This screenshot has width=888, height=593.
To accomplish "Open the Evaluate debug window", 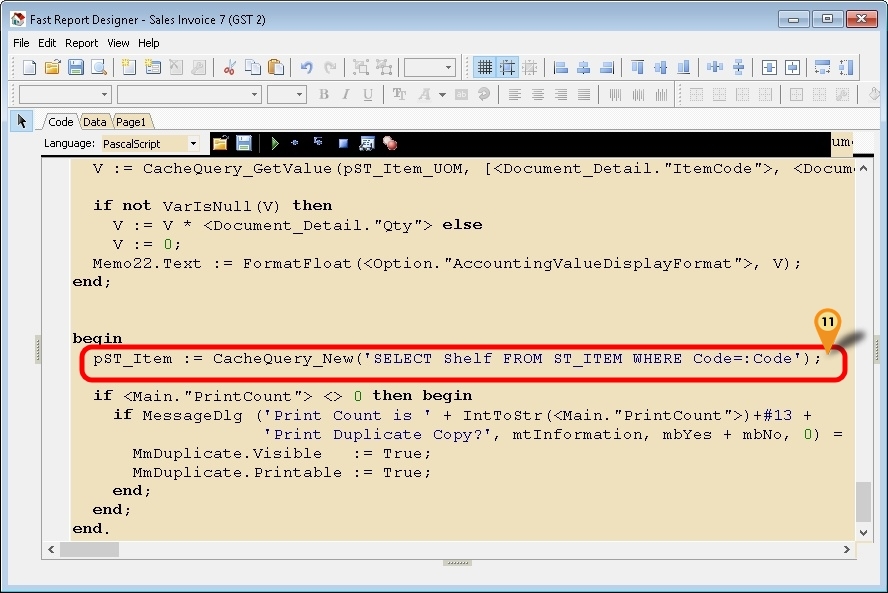I will (x=365, y=143).
